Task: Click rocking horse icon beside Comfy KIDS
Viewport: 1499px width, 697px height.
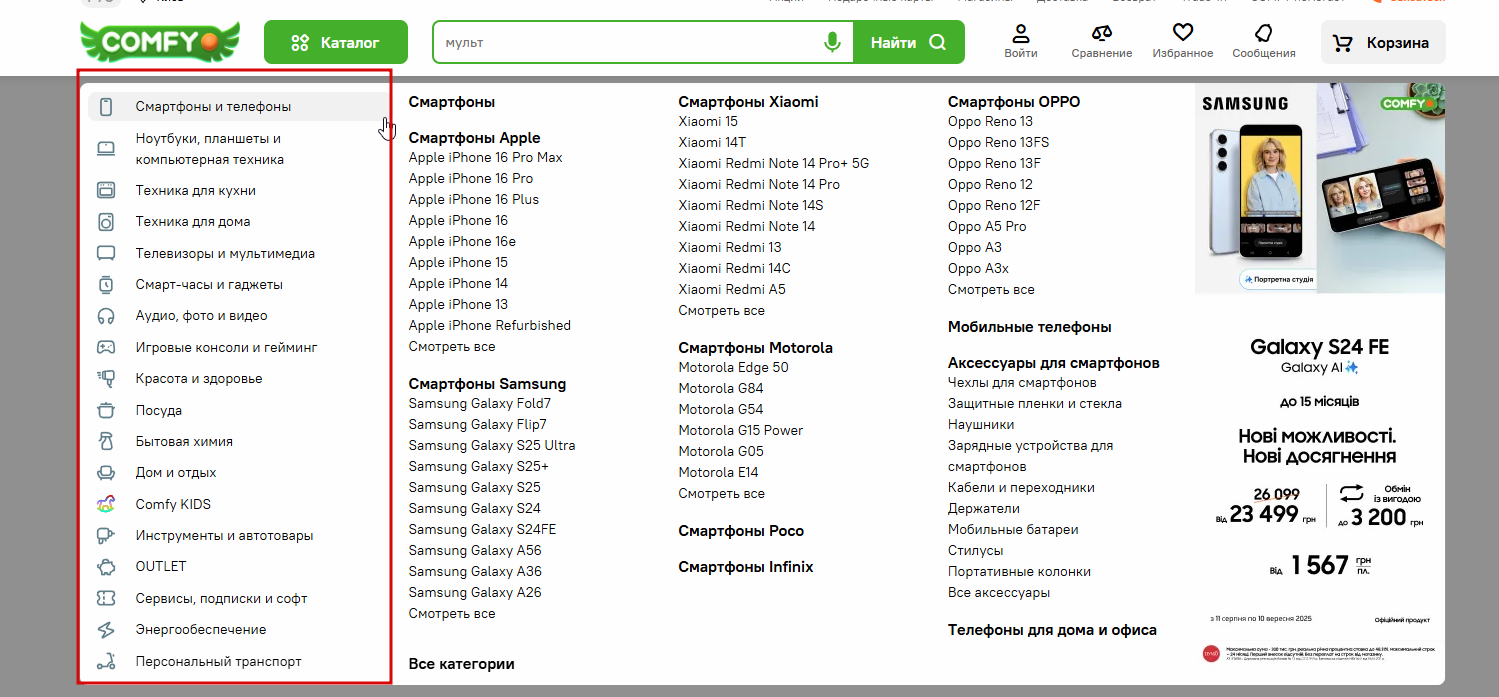Action: click(x=106, y=504)
